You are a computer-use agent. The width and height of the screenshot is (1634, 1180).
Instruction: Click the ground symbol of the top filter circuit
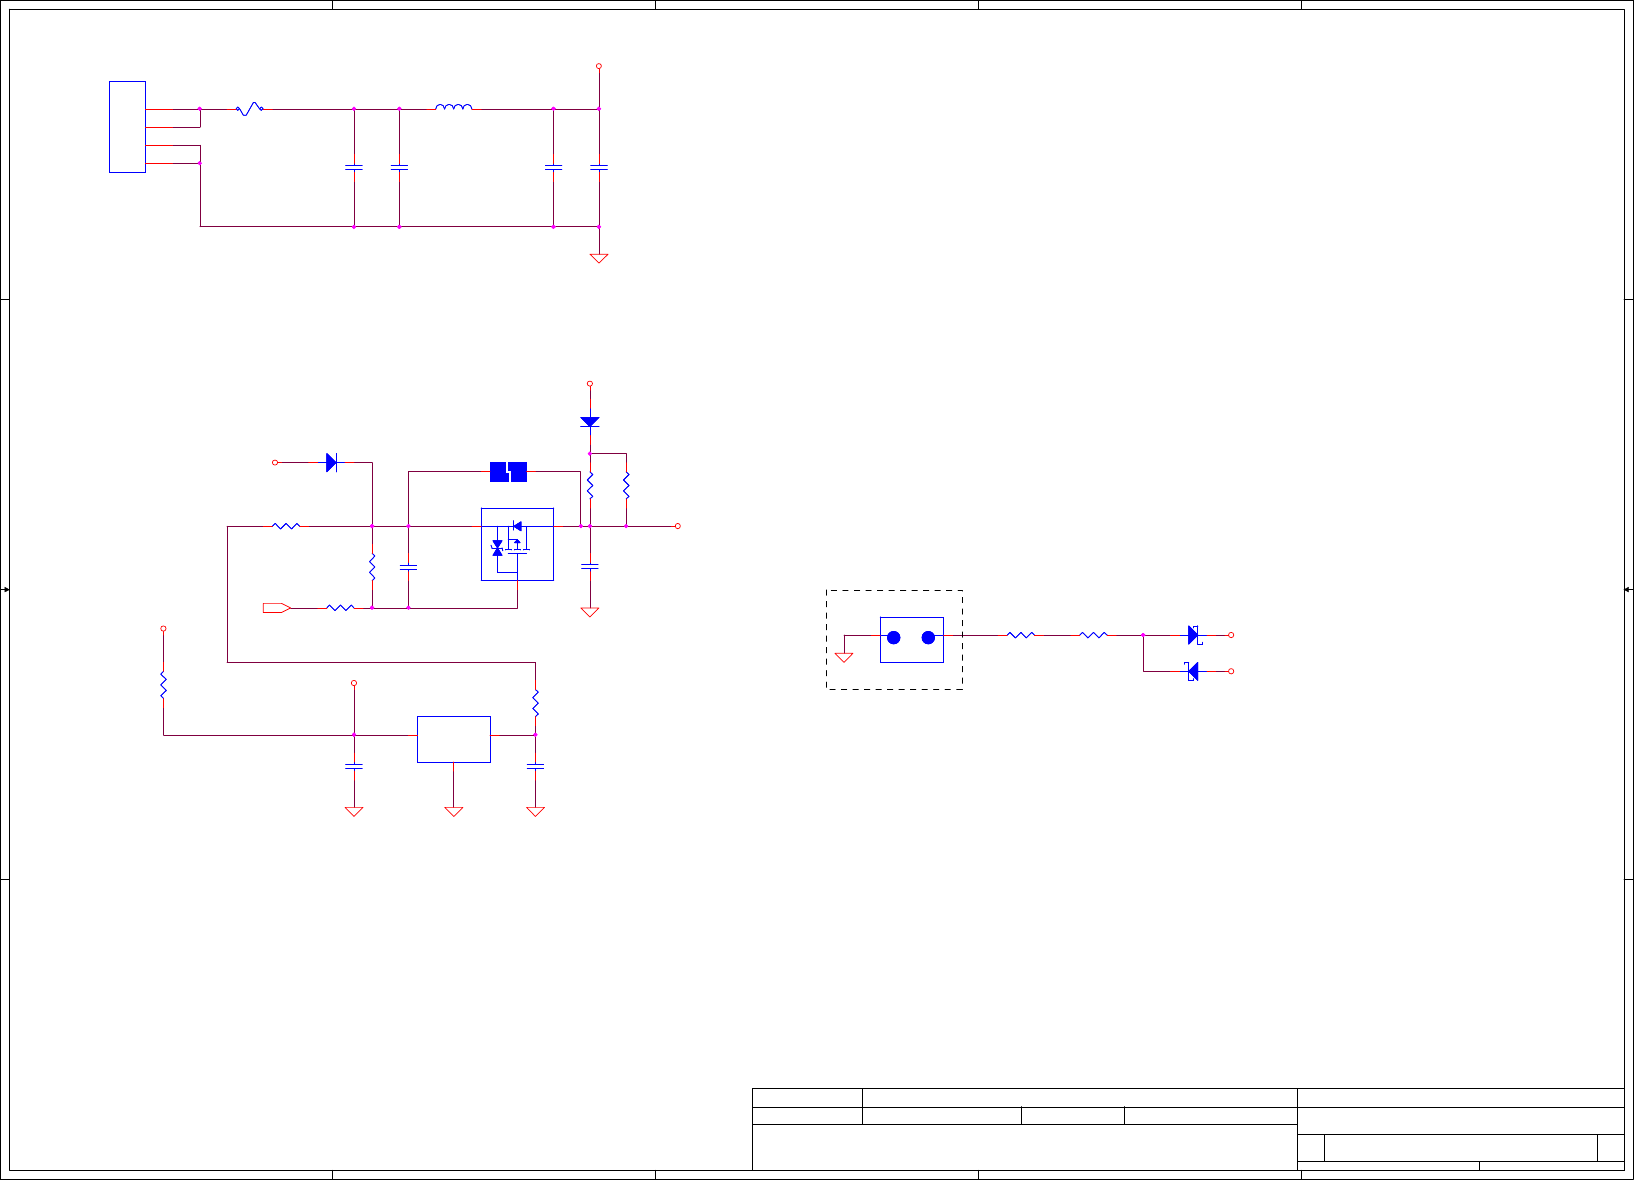(599, 258)
